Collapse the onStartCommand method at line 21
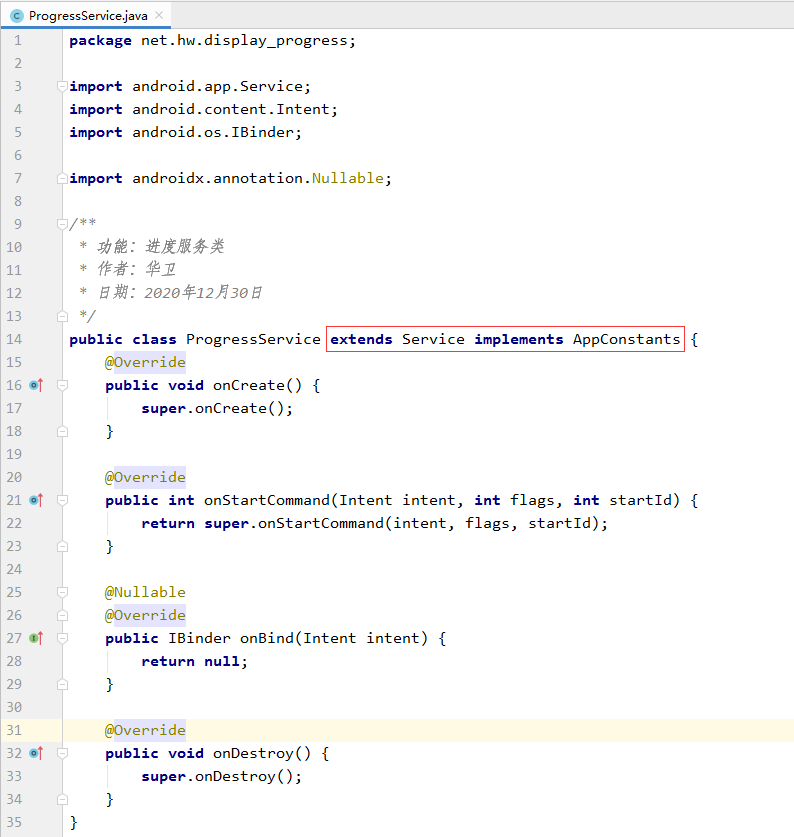This screenshot has width=794, height=837. pyautogui.click(x=62, y=500)
